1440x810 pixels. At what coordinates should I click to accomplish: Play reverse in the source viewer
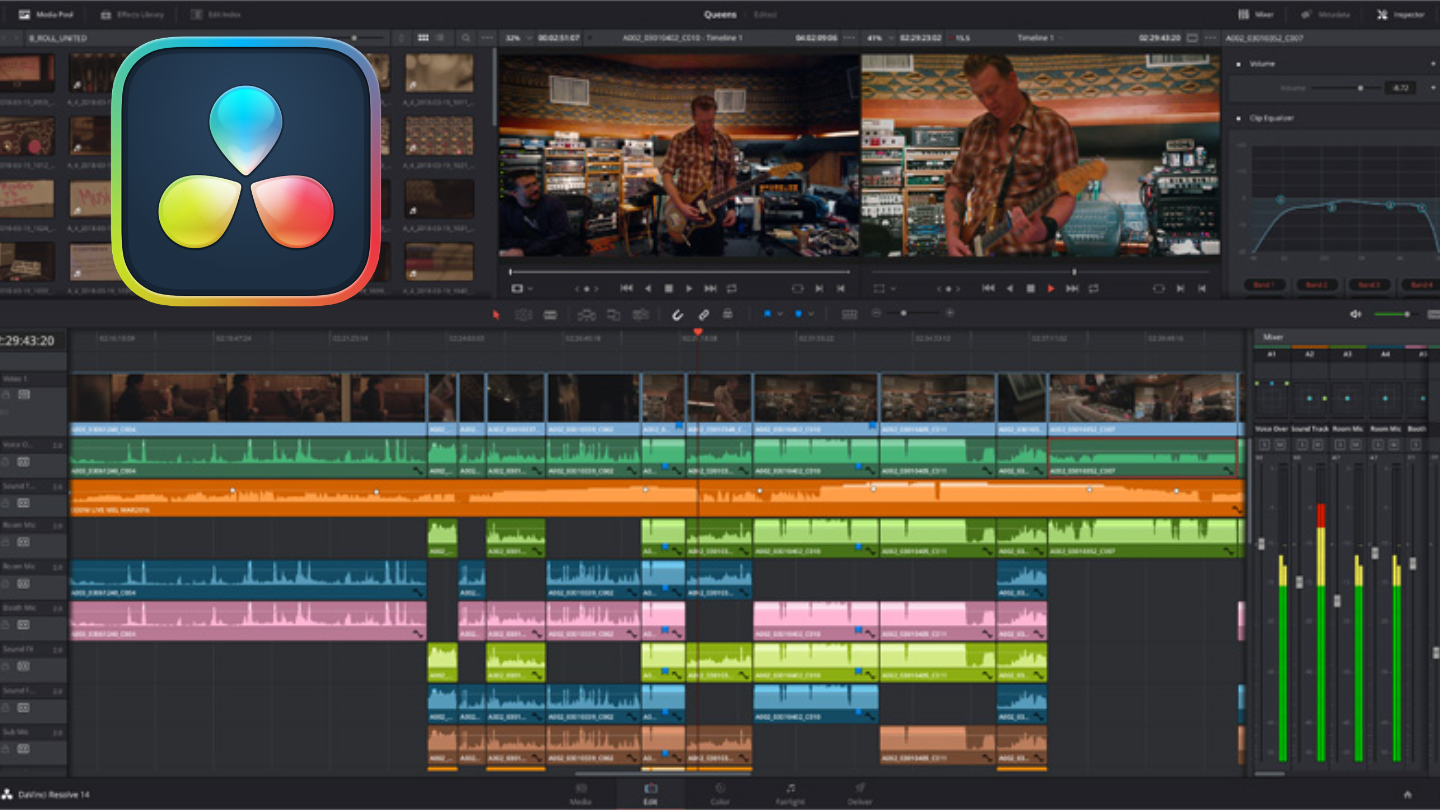647,288
